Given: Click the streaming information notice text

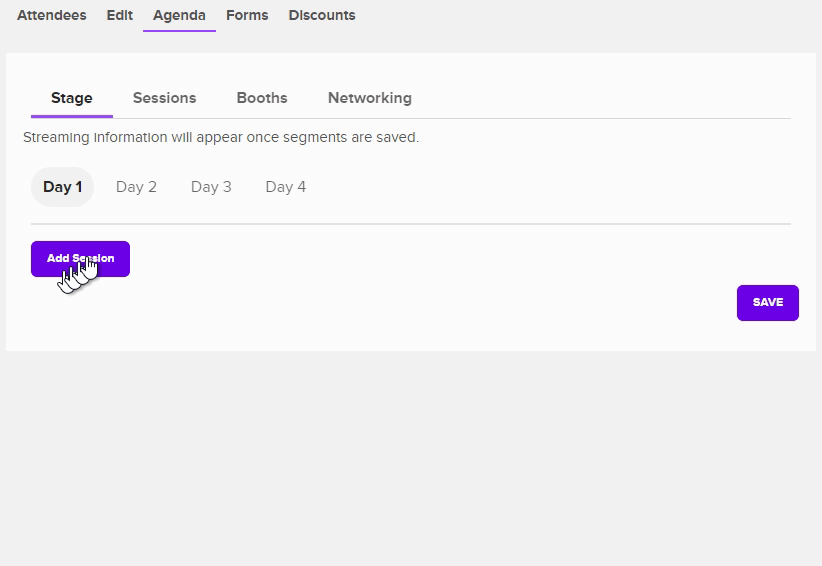Looking at the screenshot, I should tap(221, 137).
